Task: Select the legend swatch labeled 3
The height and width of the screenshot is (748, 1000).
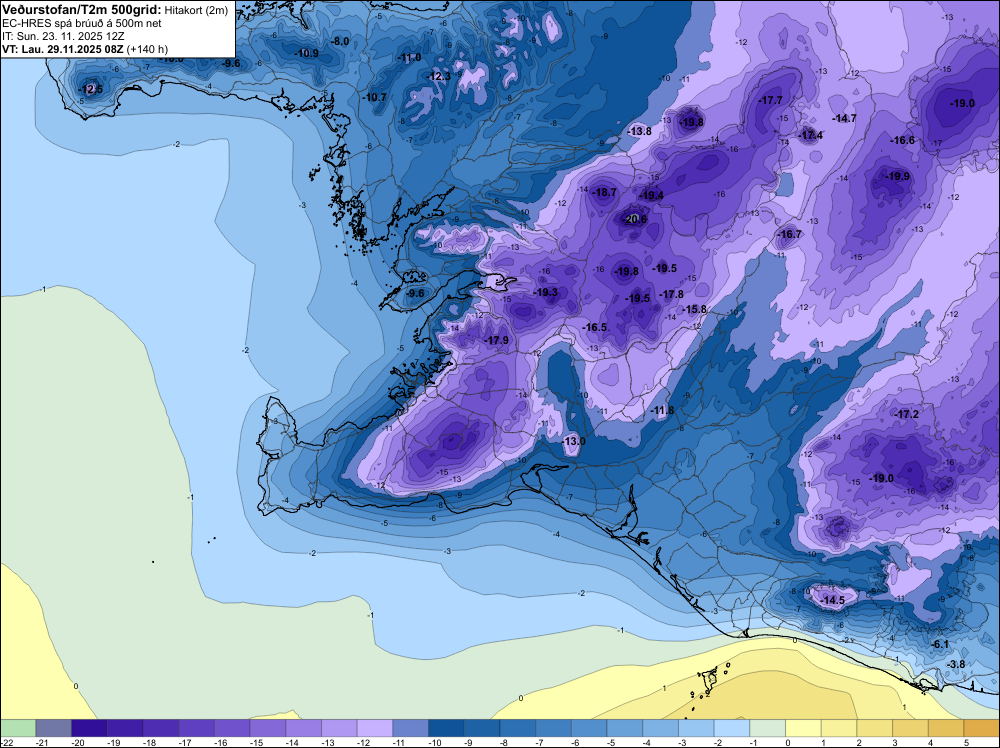Action: pos(911,728)
